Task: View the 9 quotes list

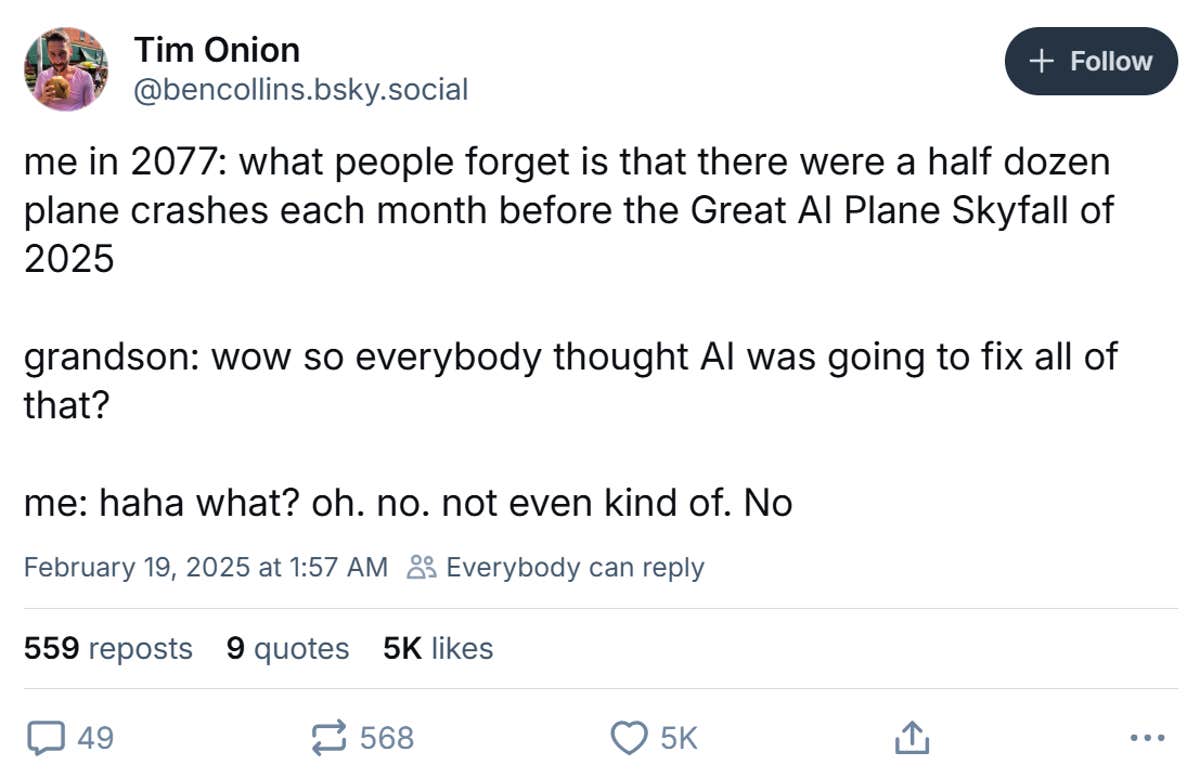Action: [x=288, y=649]
